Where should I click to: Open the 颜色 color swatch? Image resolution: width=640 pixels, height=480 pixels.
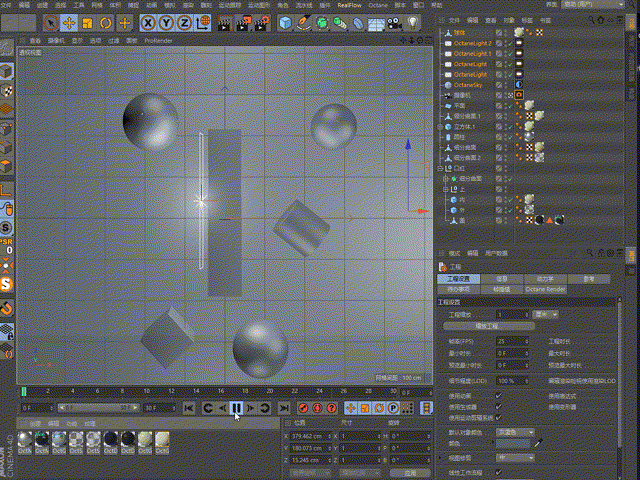click(x=513, y=443)
